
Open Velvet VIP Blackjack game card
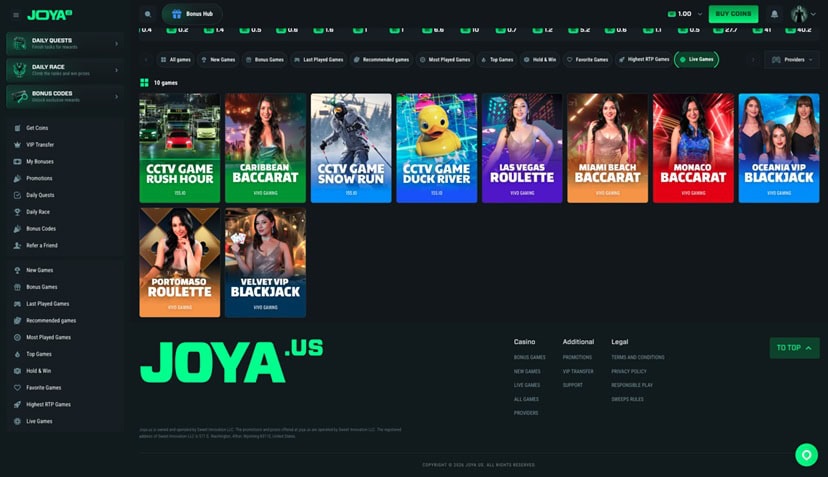(x=265, y=263)
